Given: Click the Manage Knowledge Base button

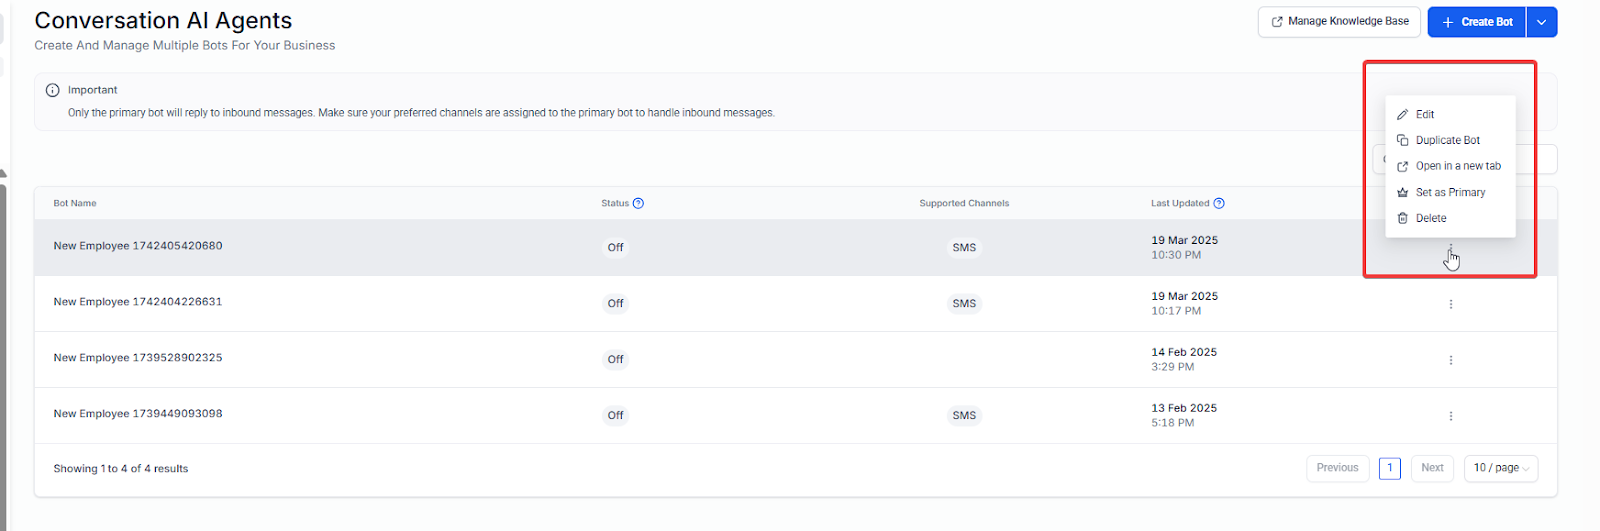Looking at the screenshot, I should (1339, 22).
